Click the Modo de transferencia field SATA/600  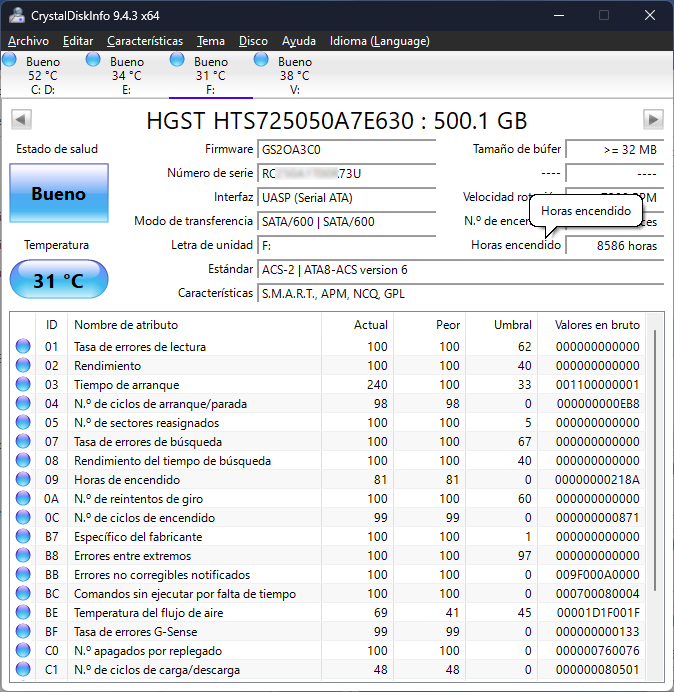click(347, 221)
